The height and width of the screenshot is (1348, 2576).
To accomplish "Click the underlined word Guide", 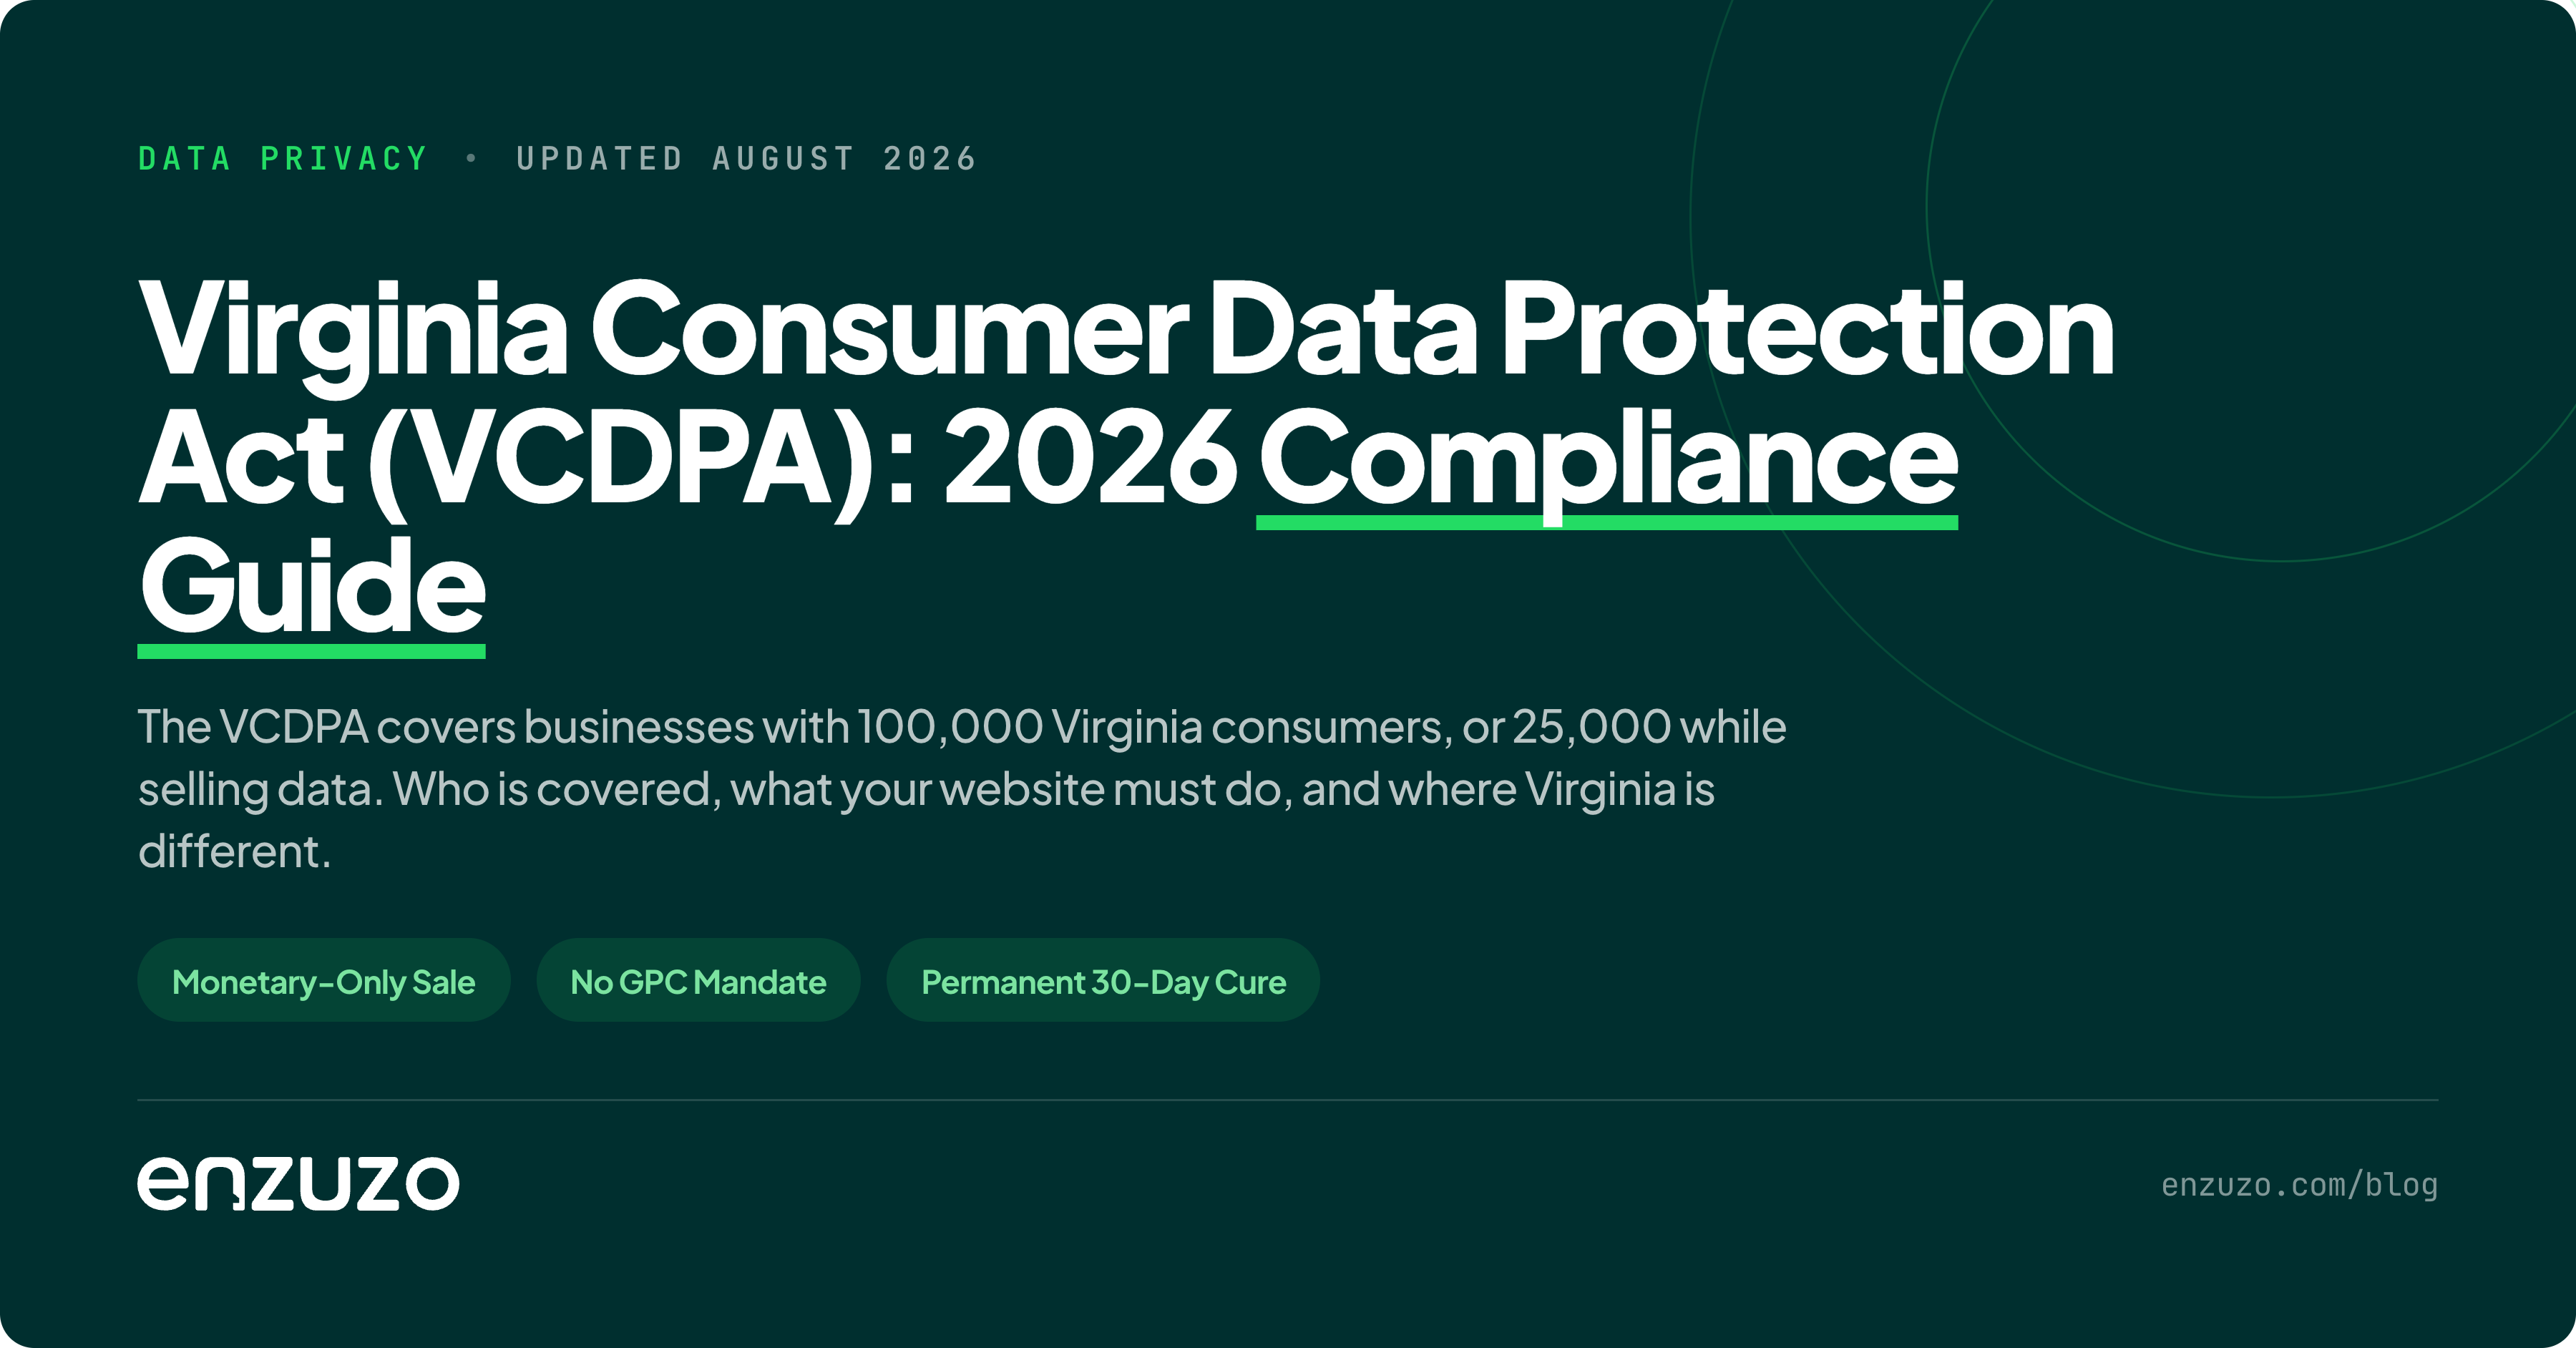I will click(x=311, y=592).
